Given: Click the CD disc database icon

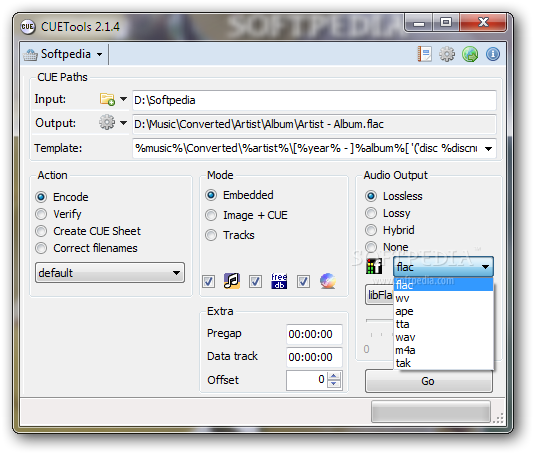Looking at the screenshot, I should [328, 281].
